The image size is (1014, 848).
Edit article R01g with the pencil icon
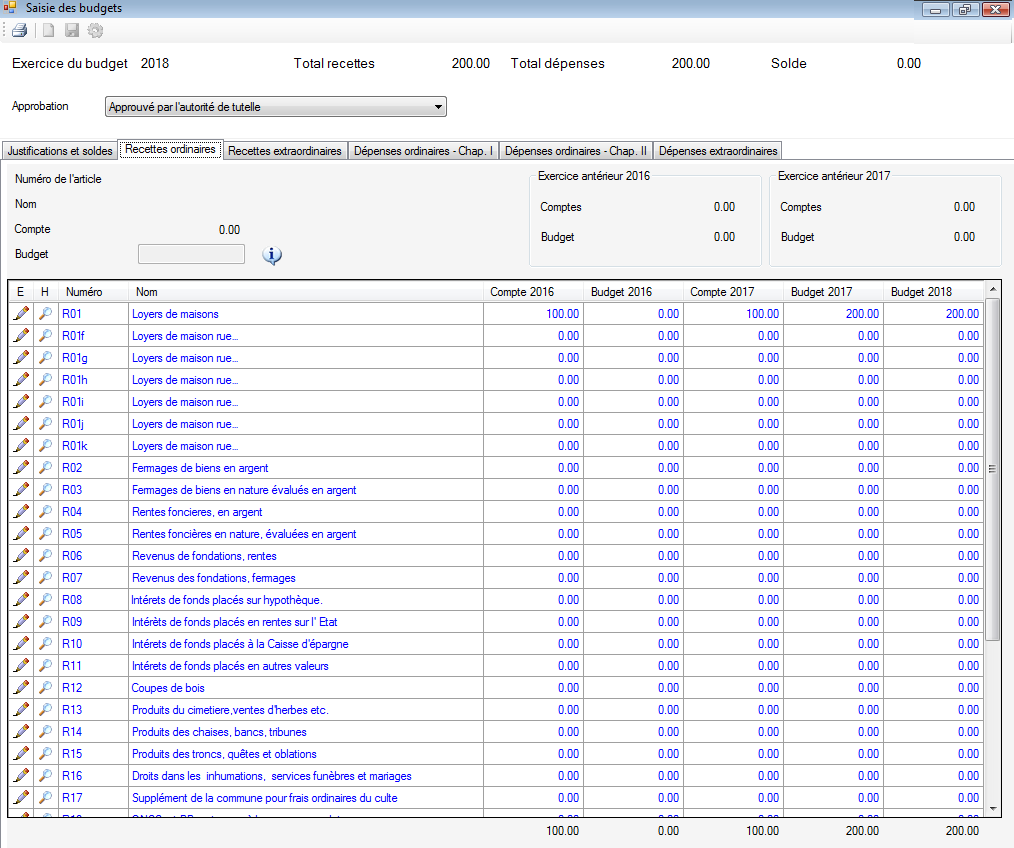pos(21,358)
